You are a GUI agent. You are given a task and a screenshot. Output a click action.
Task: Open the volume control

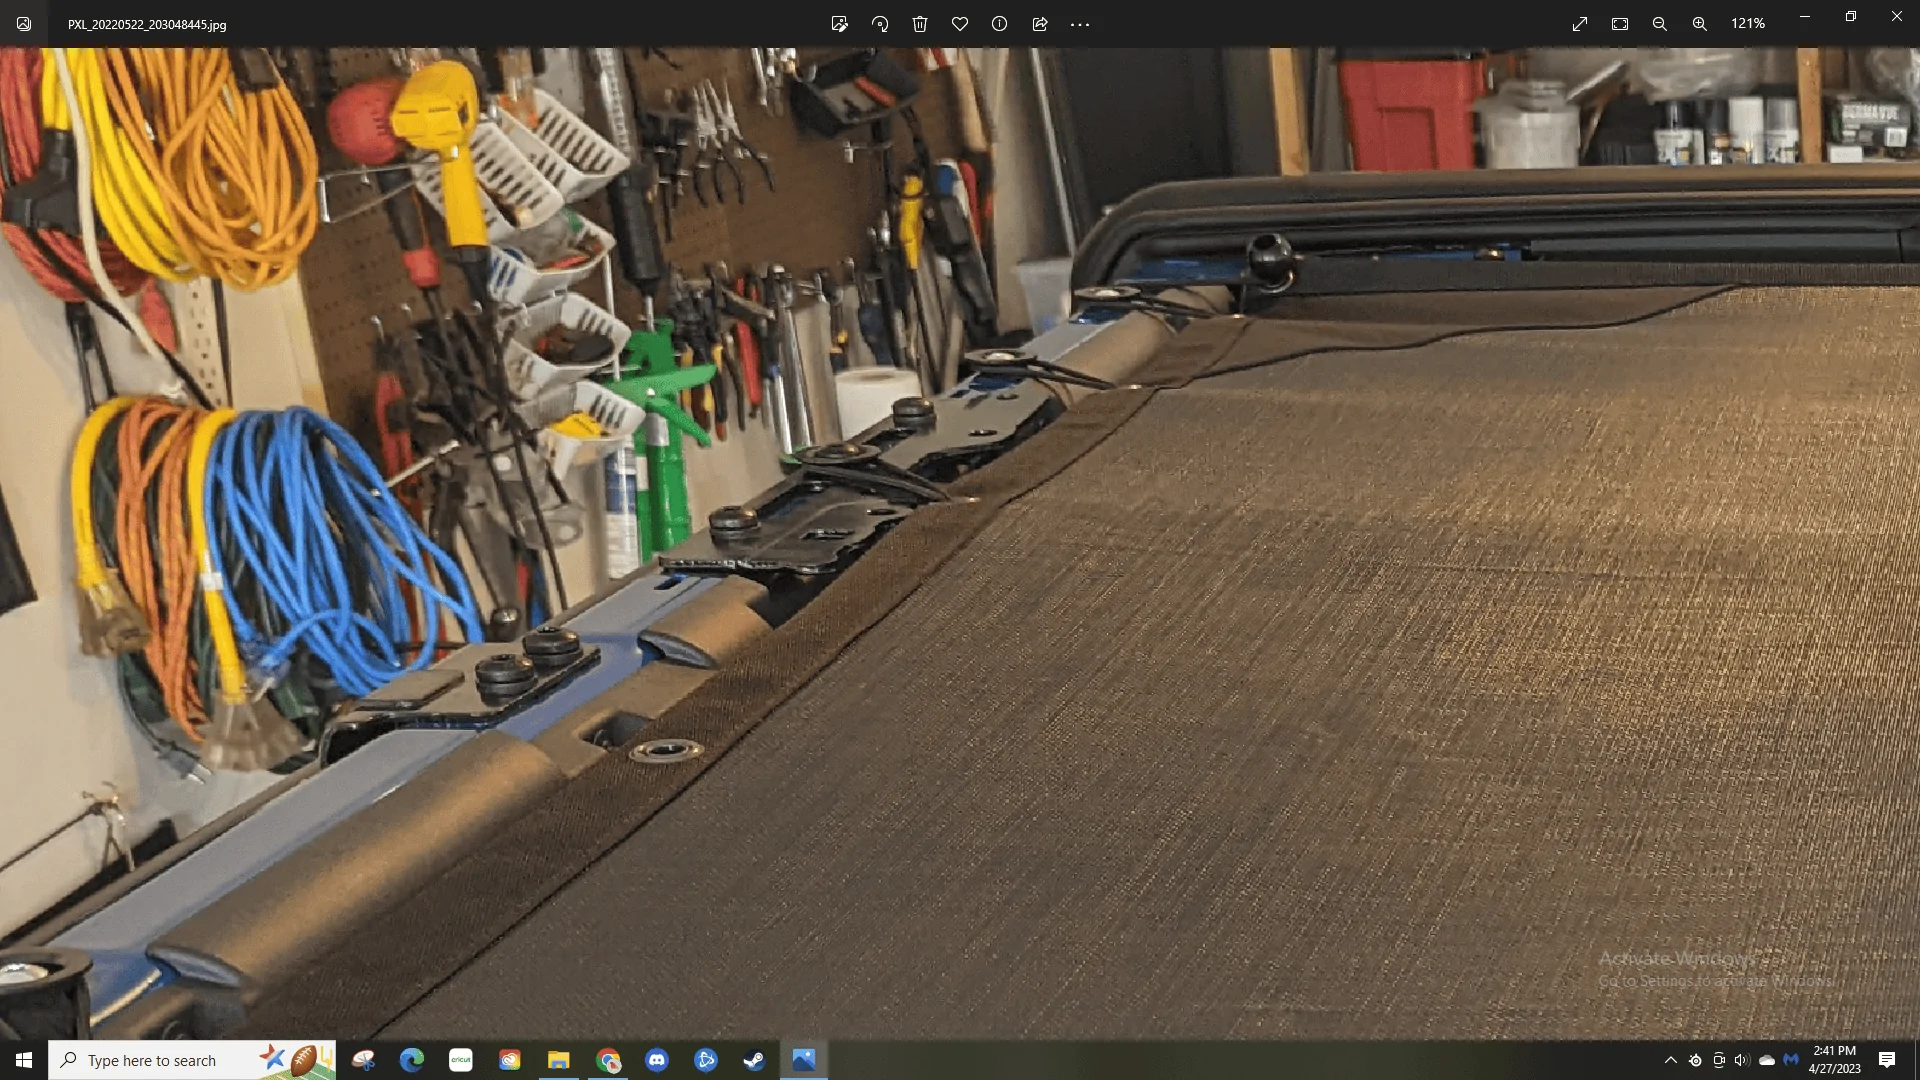(x=1743, y=1060)
